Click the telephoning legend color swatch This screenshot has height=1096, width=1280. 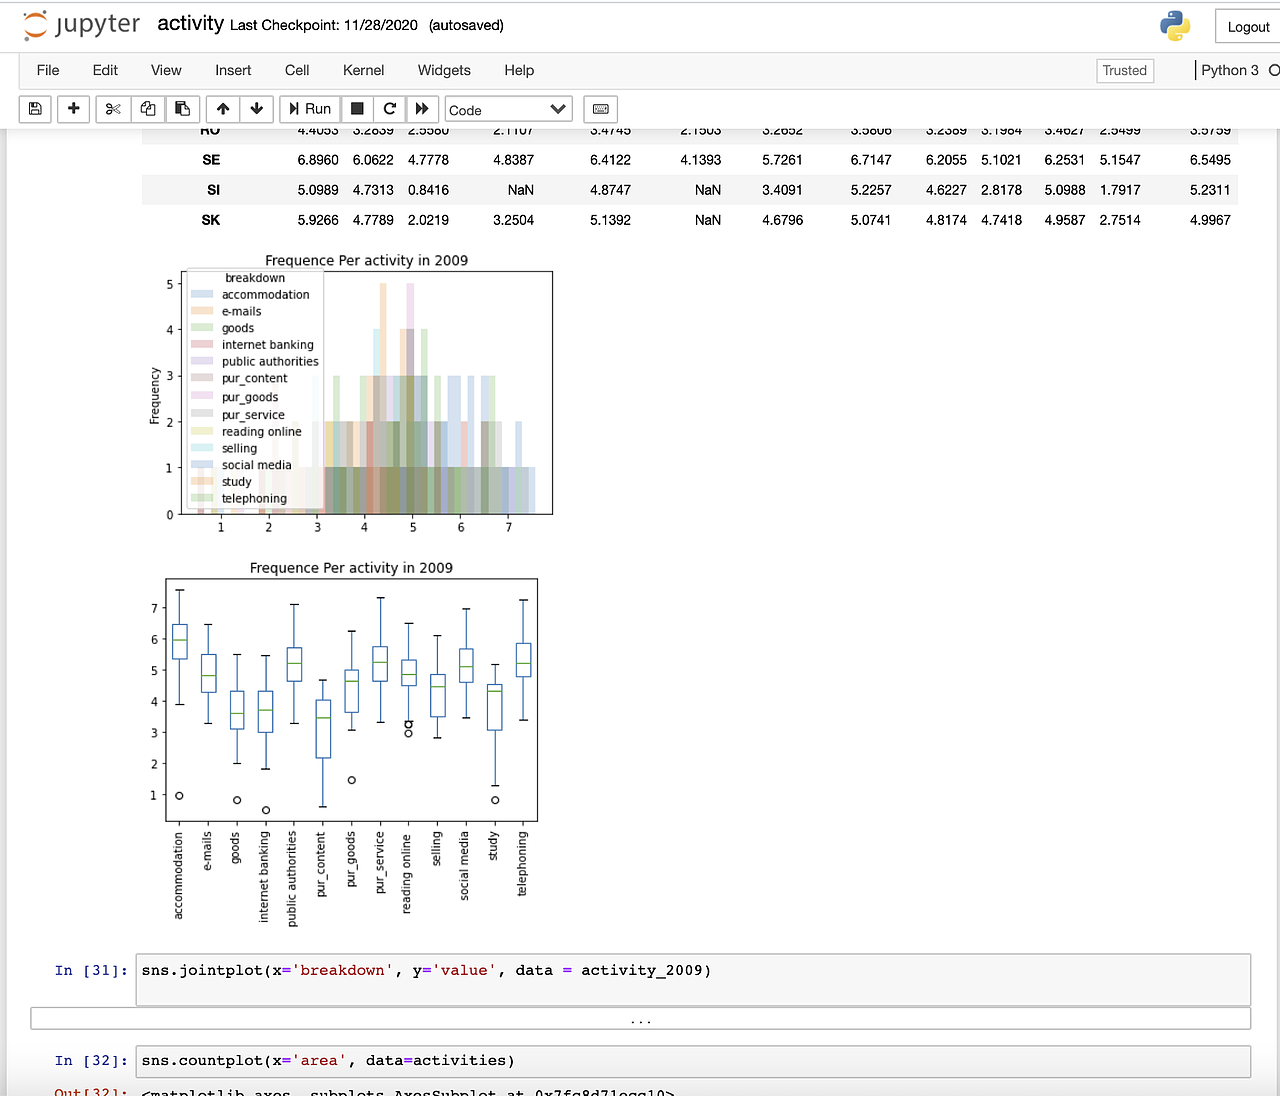202,498
